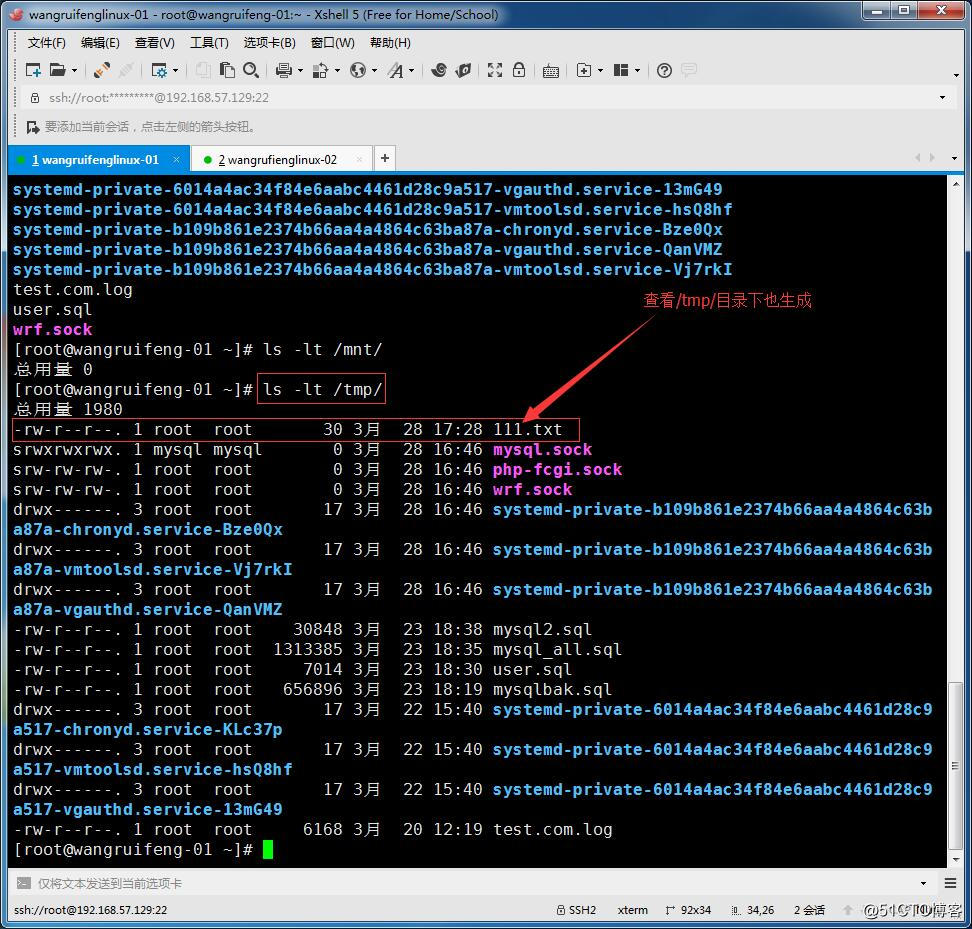Click the New Session toolbar icon
Screen dimensions: 972x929
point(33,70)
